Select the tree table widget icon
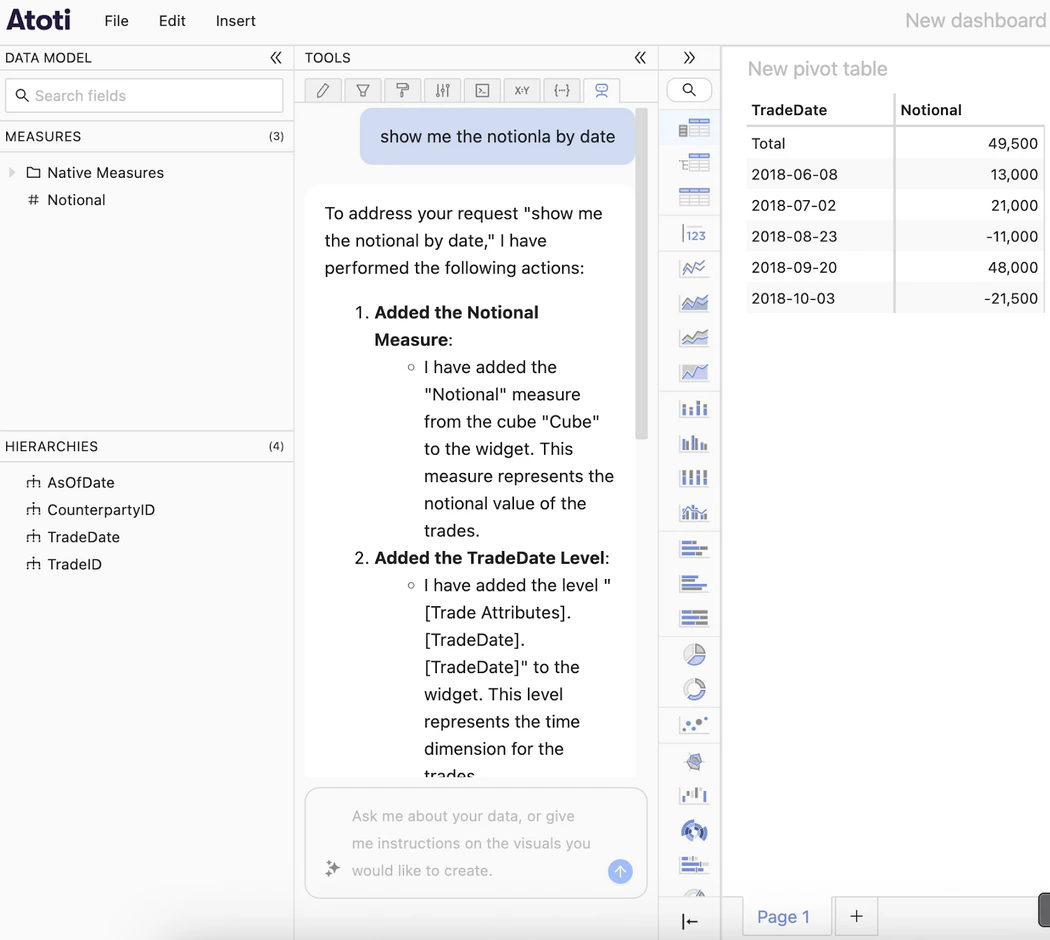The height and width of the screenshot is (940, 1050). pyautogui.click(x=694, y=163)
